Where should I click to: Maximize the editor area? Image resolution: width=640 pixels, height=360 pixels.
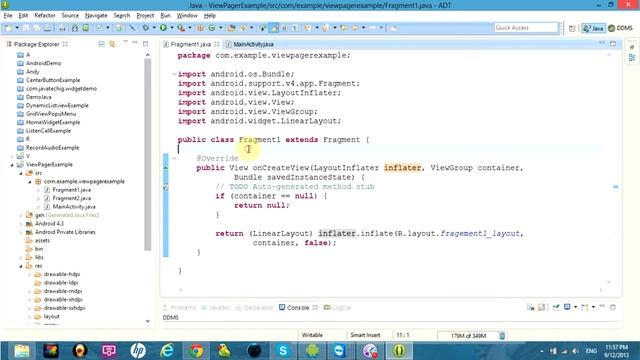613,43
